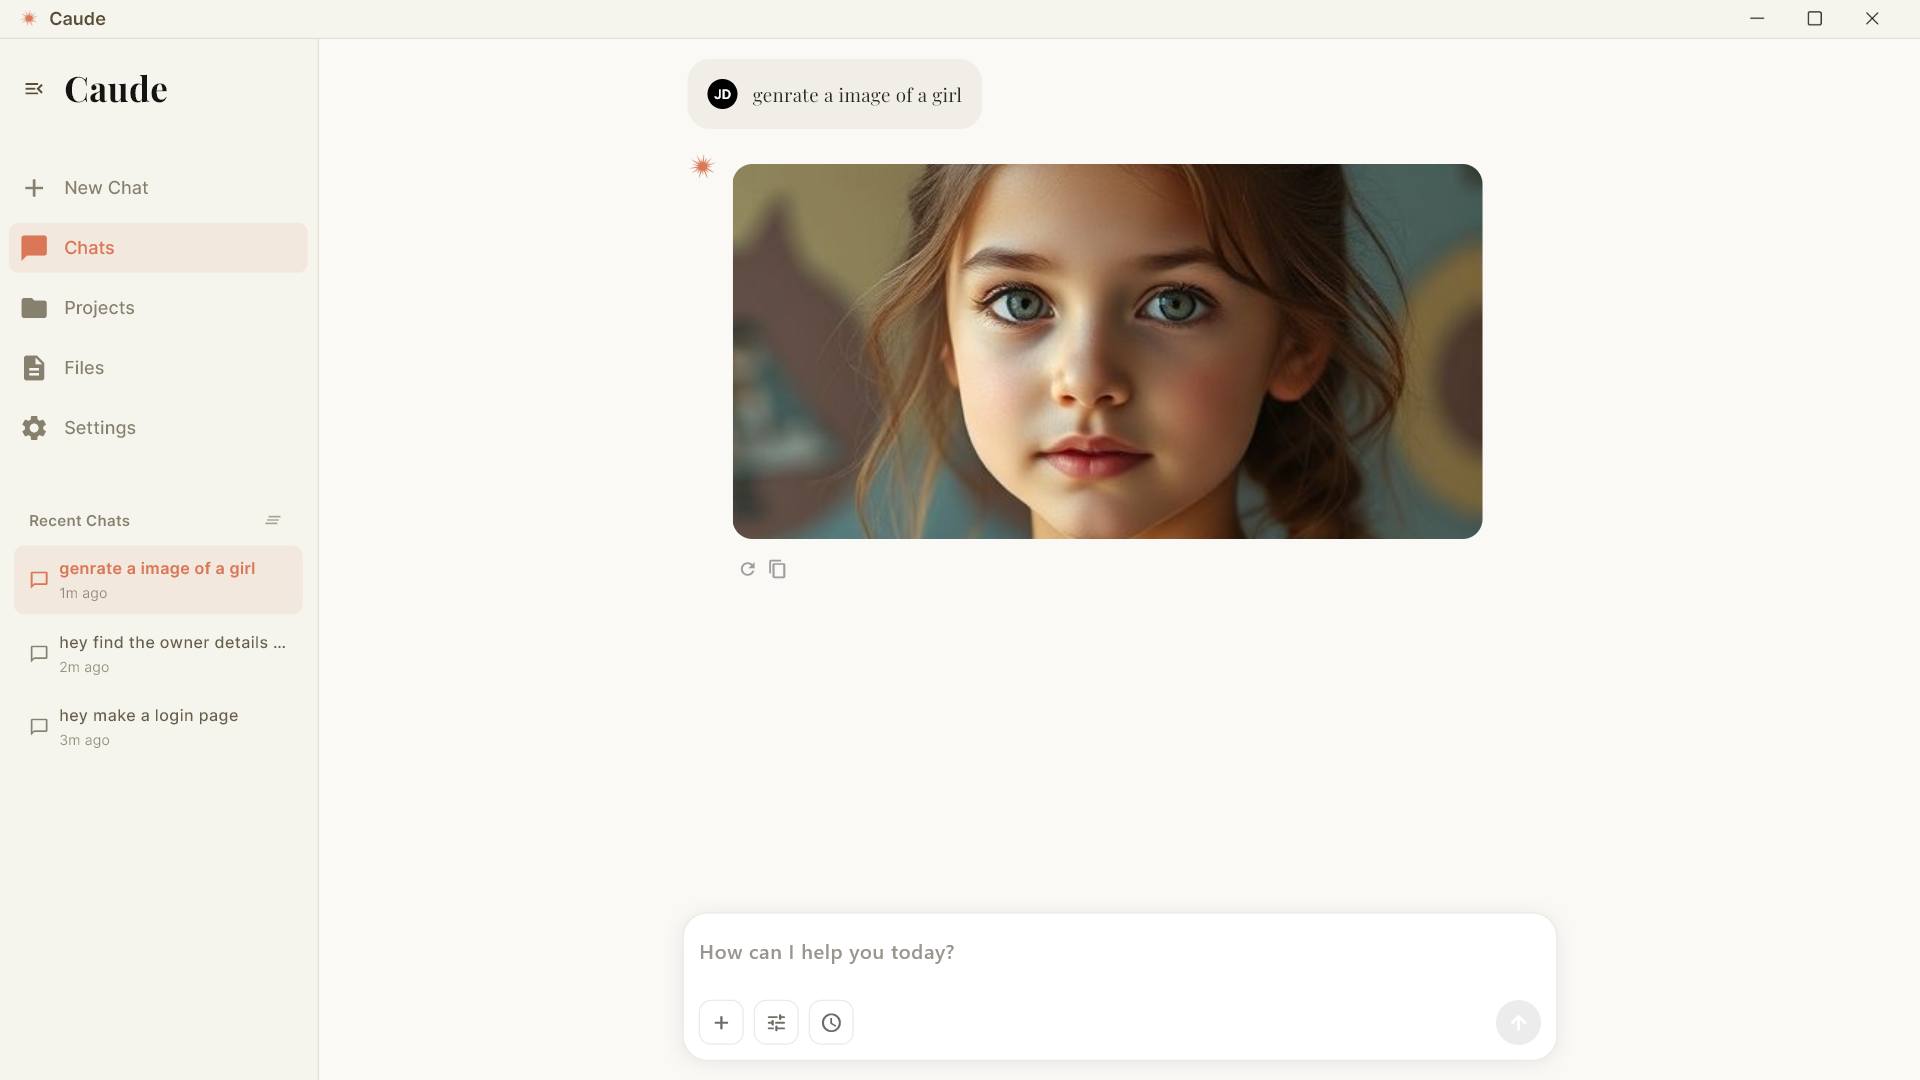Collapse the sidebar with the menu toggle icon
Viewport: 1920px width, 1080px height.
click(x=34, y=89)
